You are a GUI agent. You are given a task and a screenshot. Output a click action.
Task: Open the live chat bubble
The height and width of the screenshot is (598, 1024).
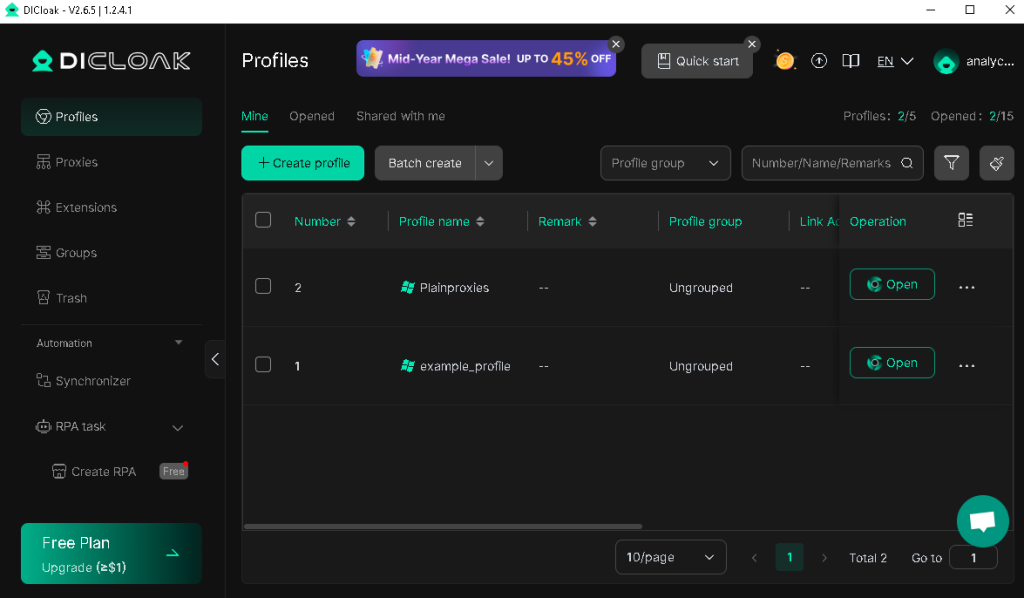pyautogui.click(x=982, y=521)
